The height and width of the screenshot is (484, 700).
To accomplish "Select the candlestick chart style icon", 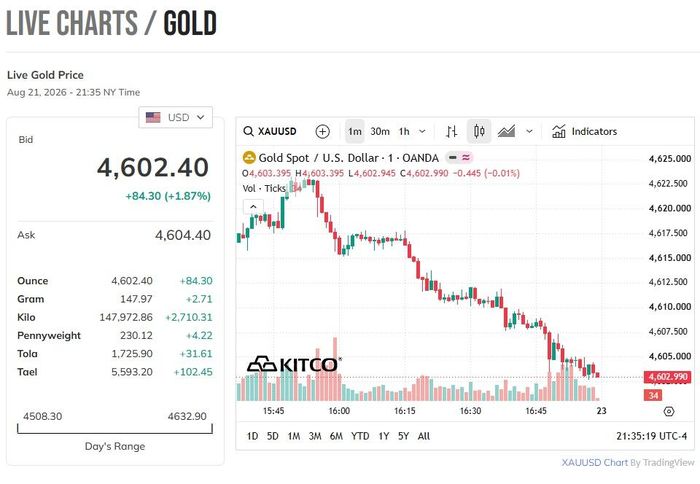I will 479,131.
